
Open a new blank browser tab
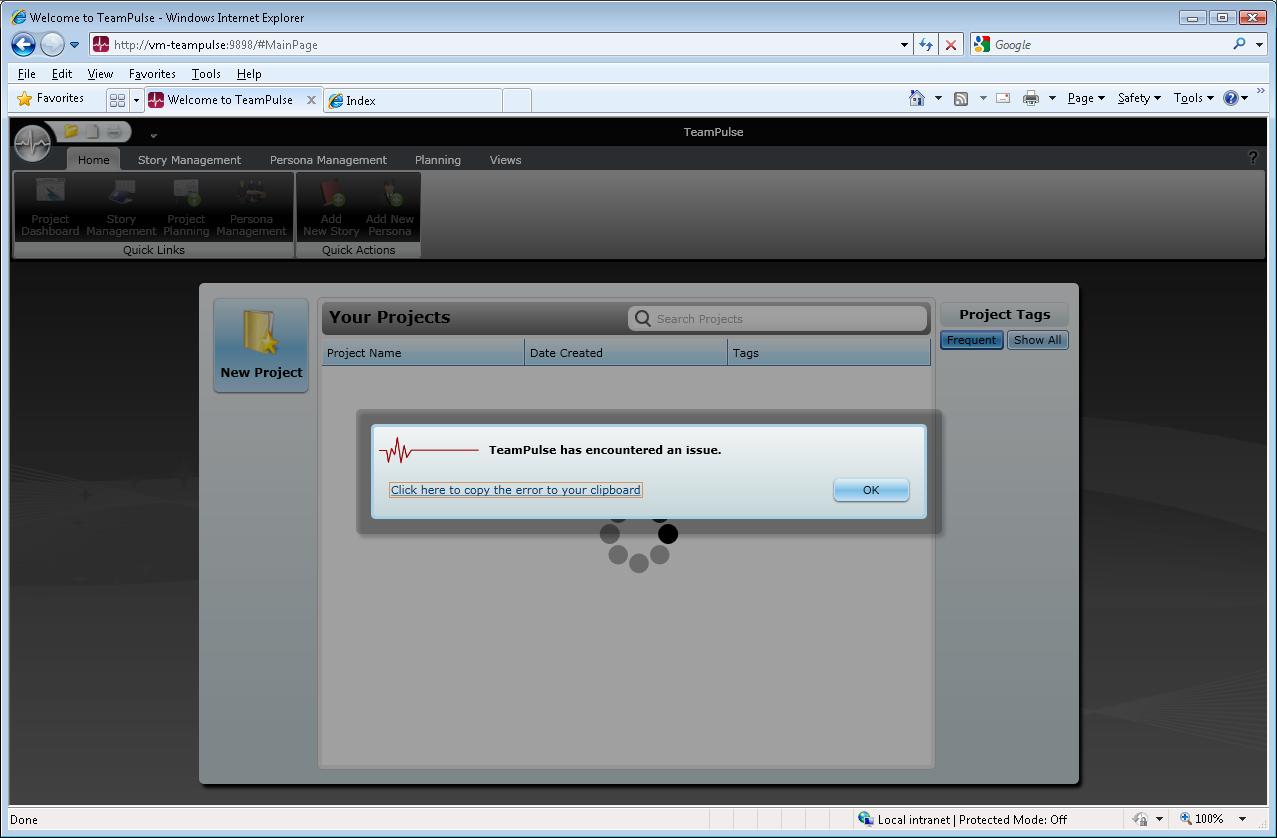click(516, 100)
